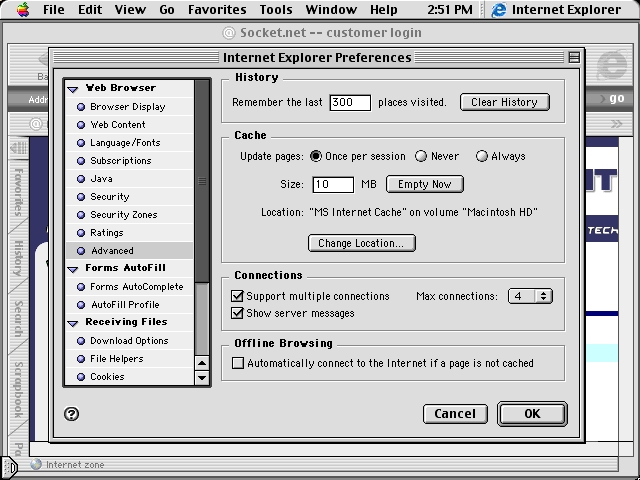This screenshot has height=480, width=640.
Task: Select the Once per session radio button
Action: [x=316, y=156]
